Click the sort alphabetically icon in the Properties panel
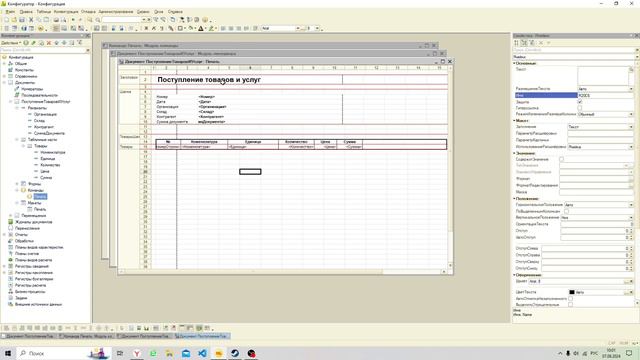The width and height of the screenshot is (640, 360). (x=516, y=43)
